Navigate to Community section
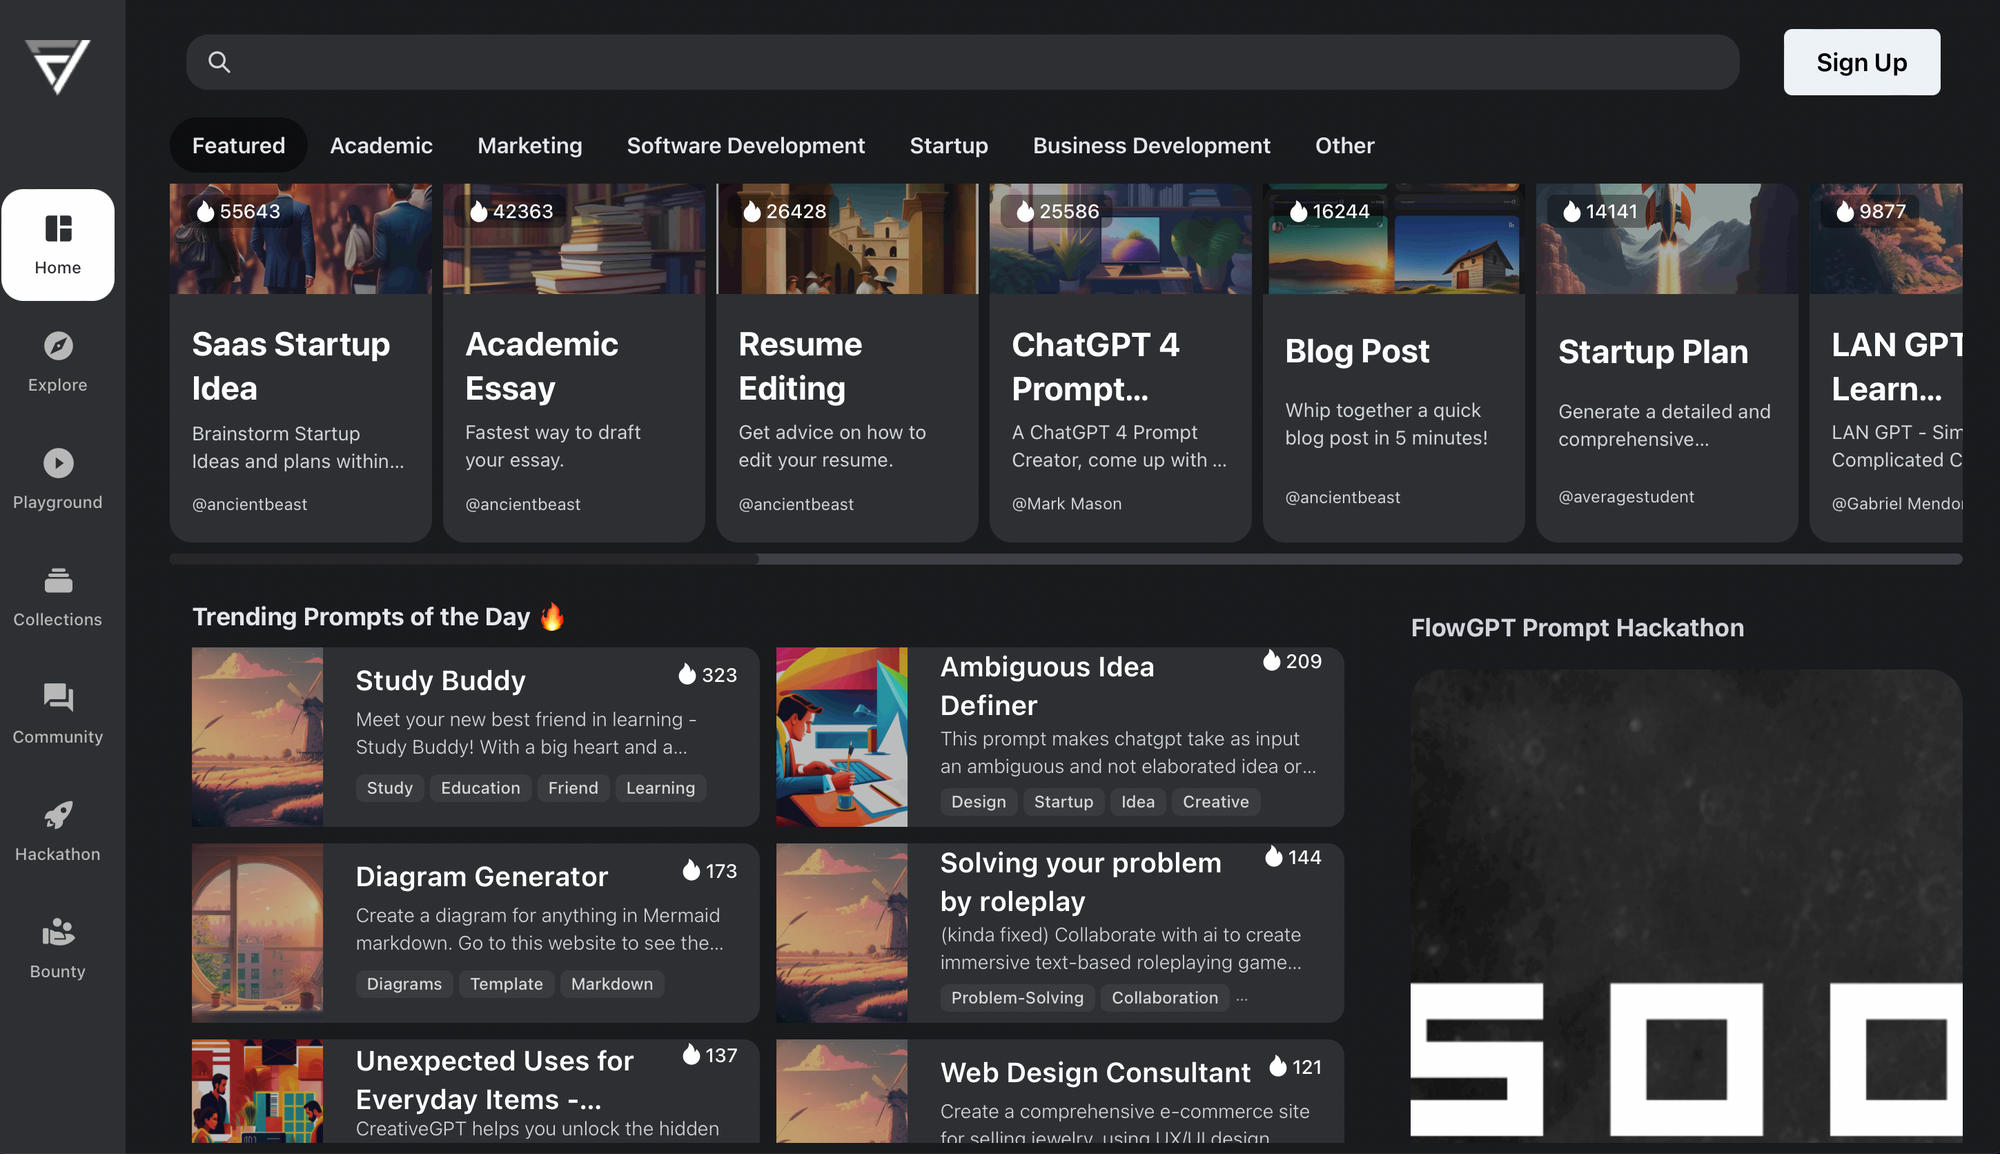 (58, 713)
